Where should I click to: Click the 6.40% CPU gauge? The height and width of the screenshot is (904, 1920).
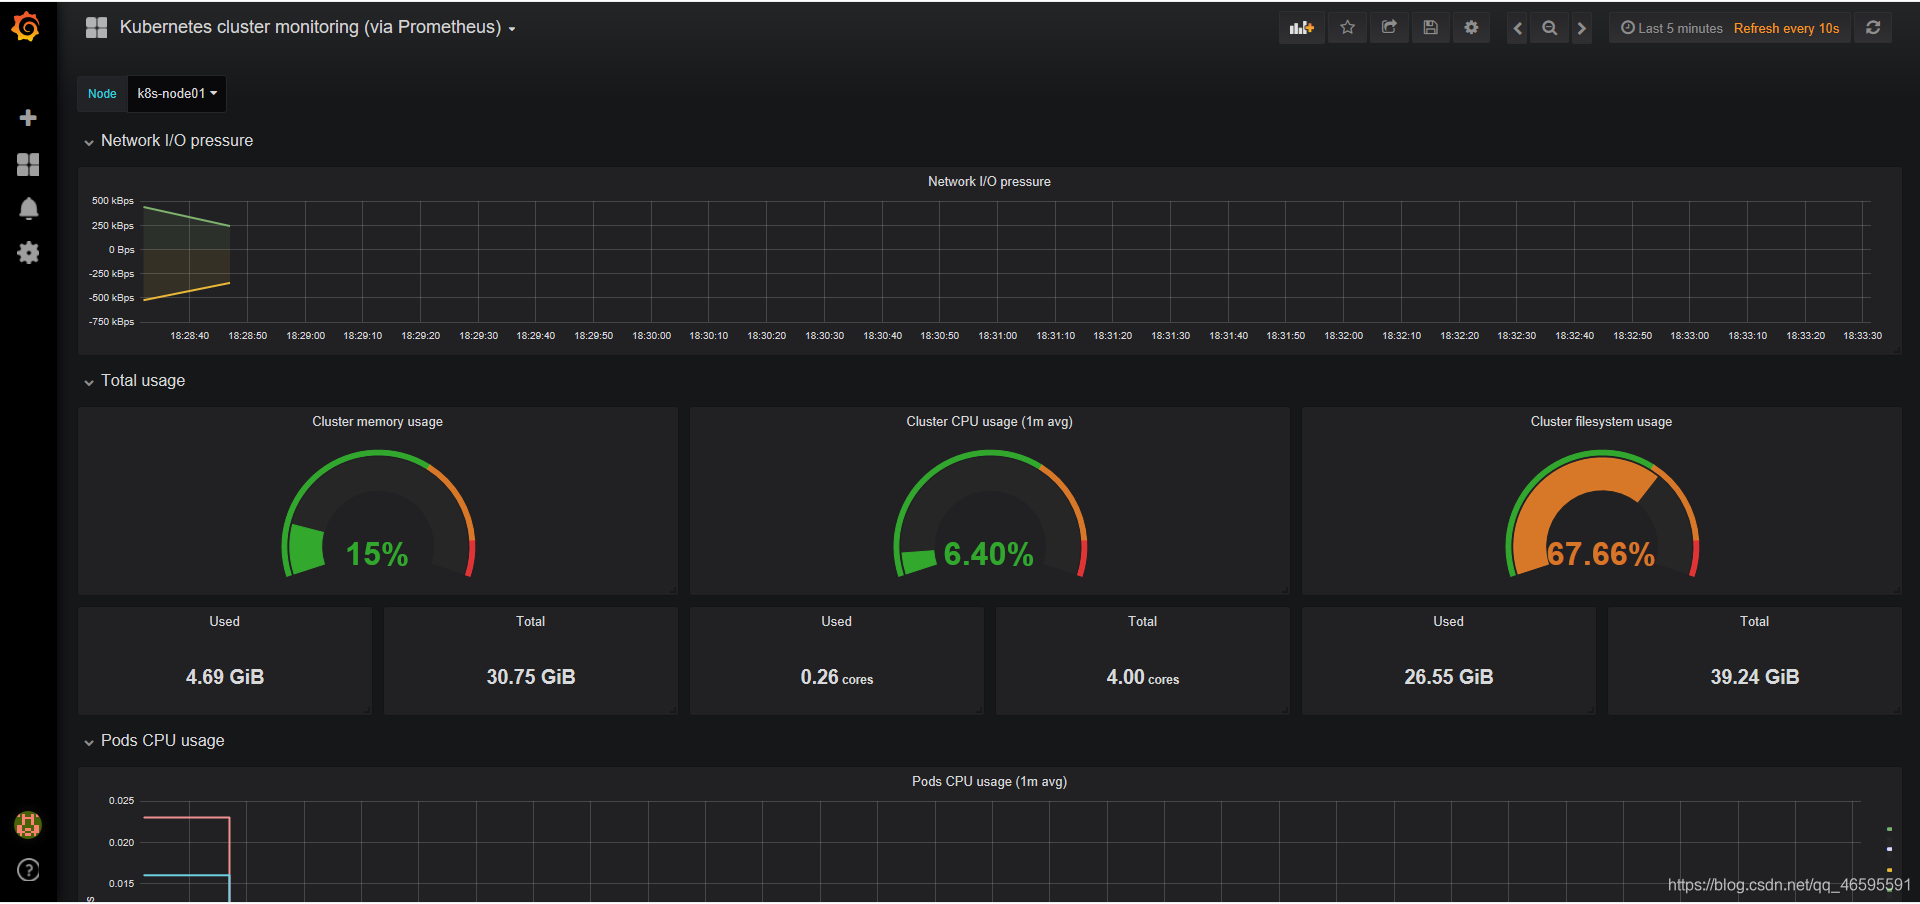(990, 514)
